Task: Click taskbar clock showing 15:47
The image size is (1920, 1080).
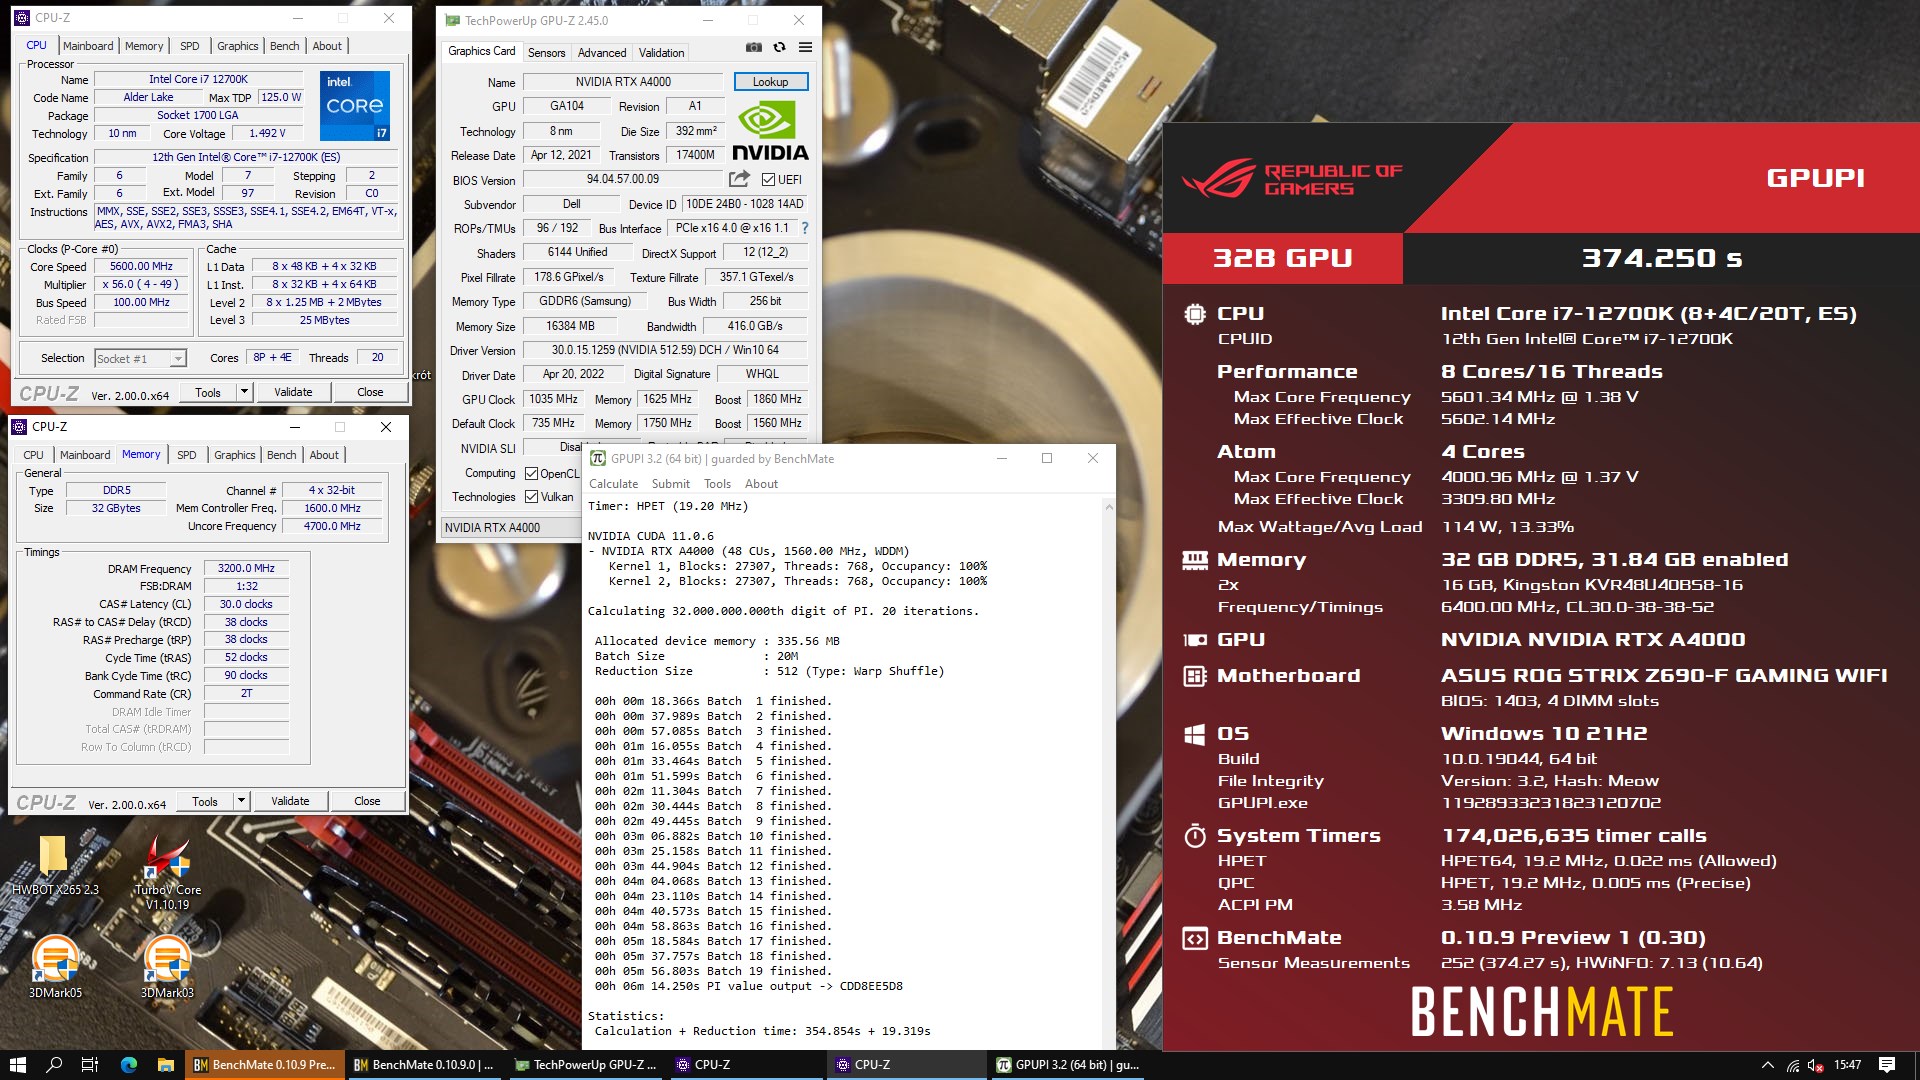Action: point(1847,1065)
